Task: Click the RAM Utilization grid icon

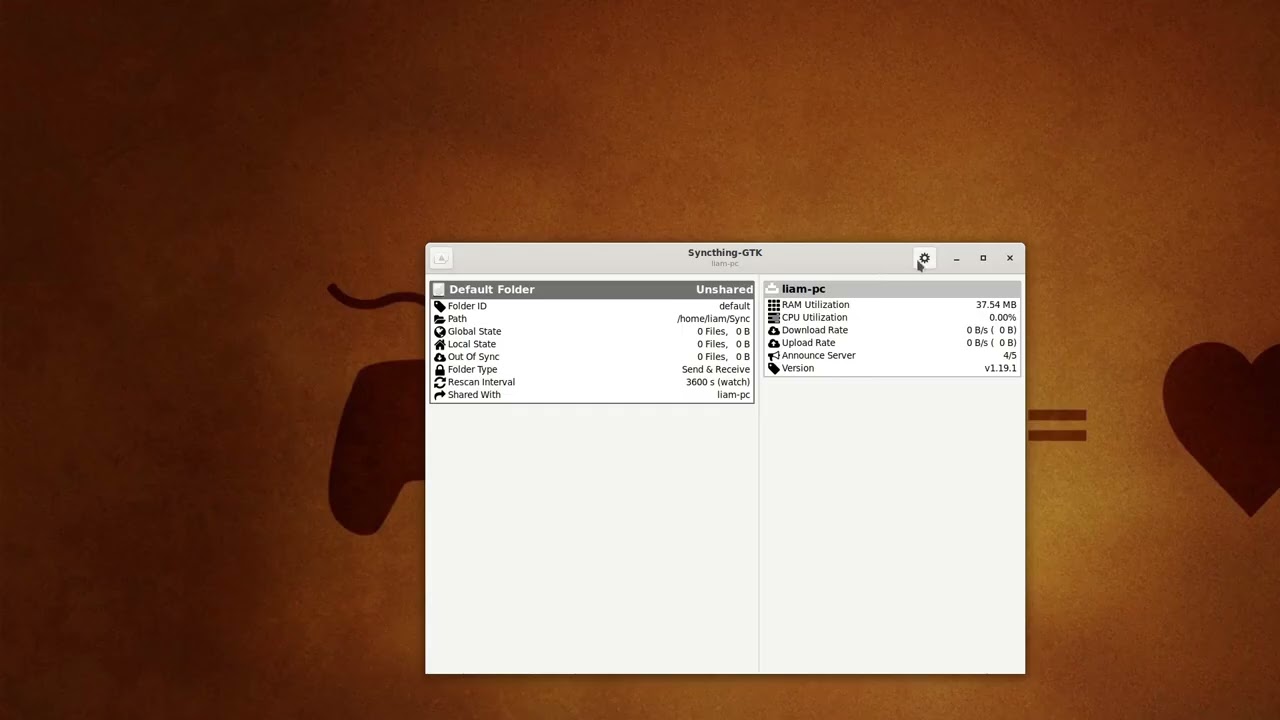Action: click(x=773, y=305)
